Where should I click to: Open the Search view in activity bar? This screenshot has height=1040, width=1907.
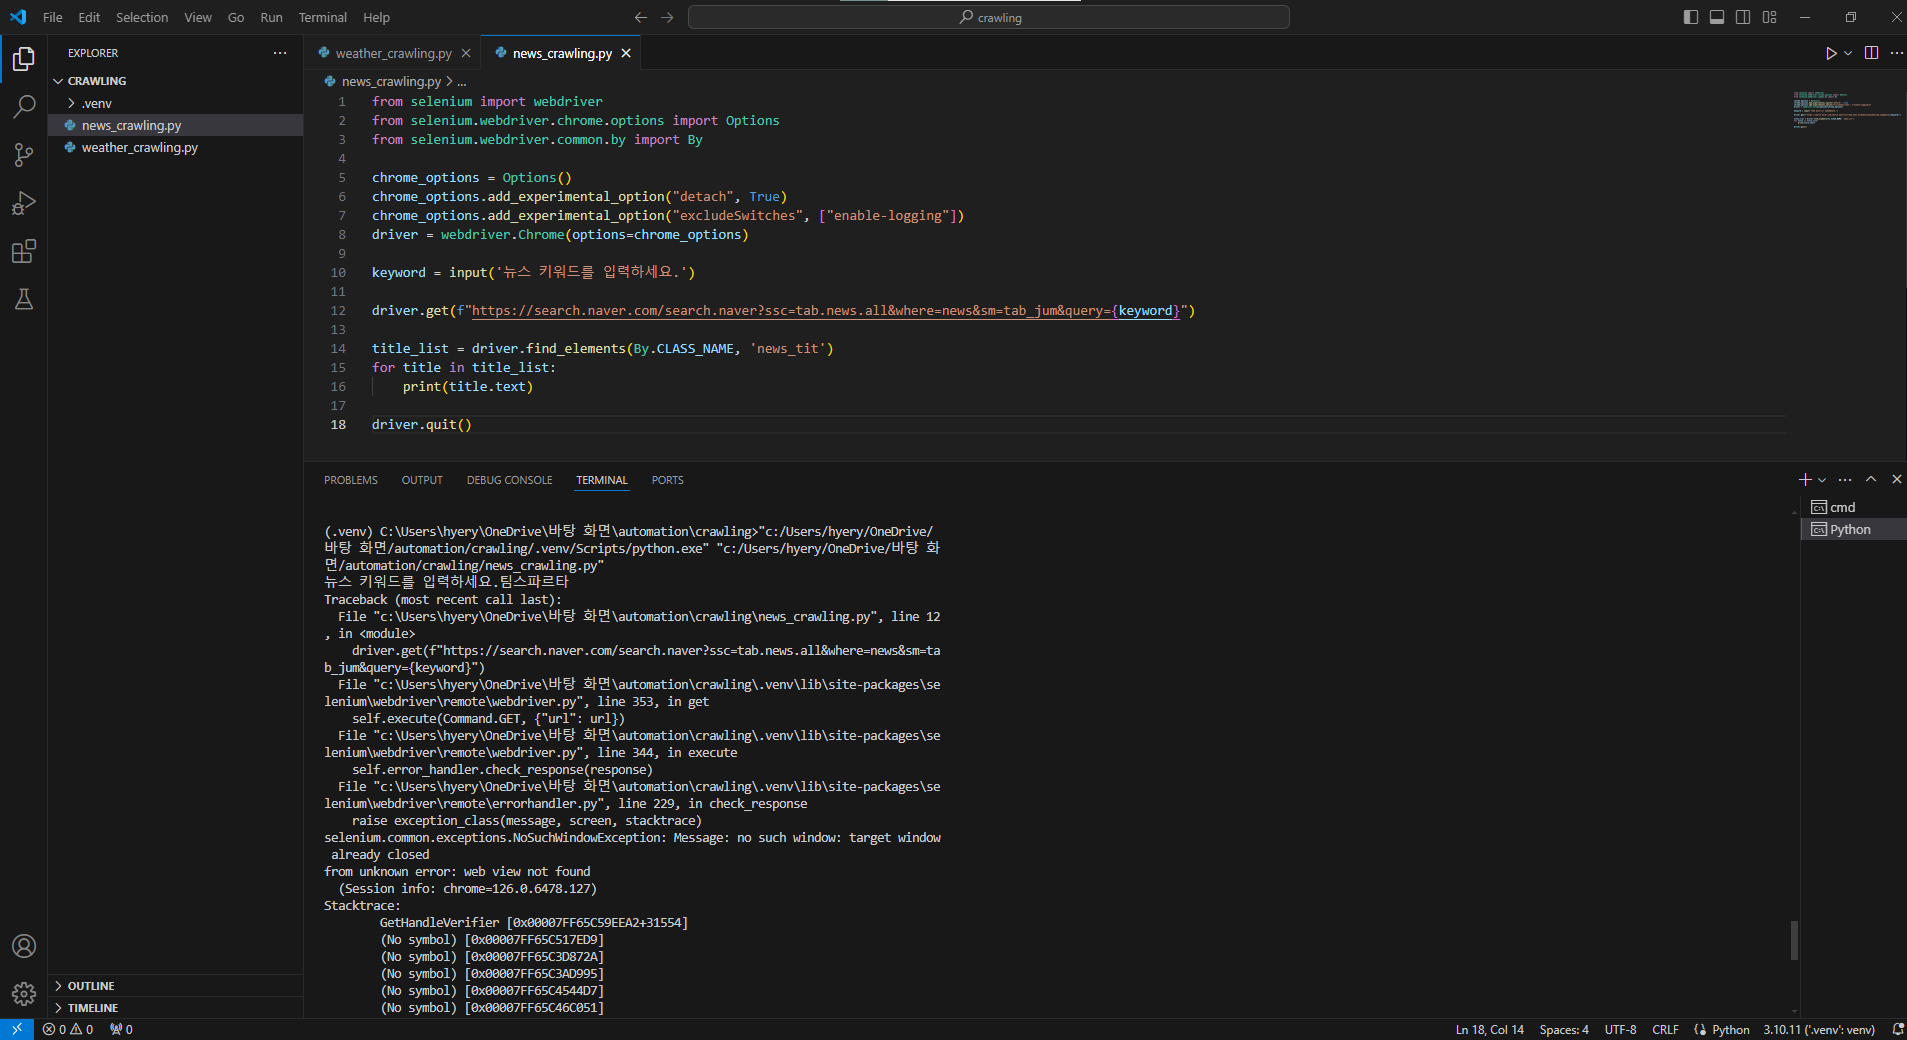tap(24, 106)
